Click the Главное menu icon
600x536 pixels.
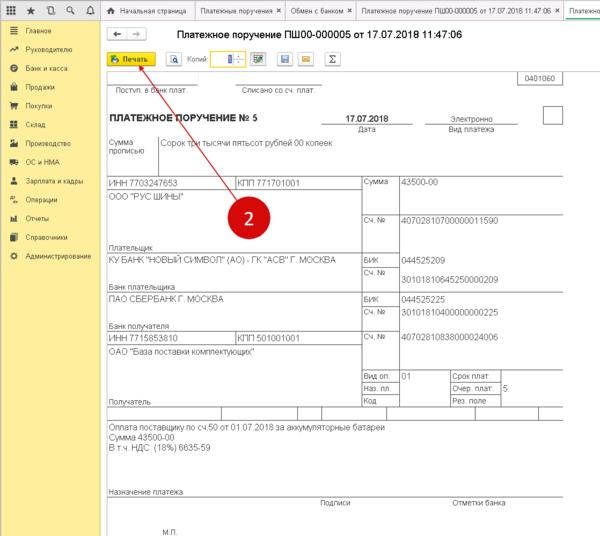(14, 31)
